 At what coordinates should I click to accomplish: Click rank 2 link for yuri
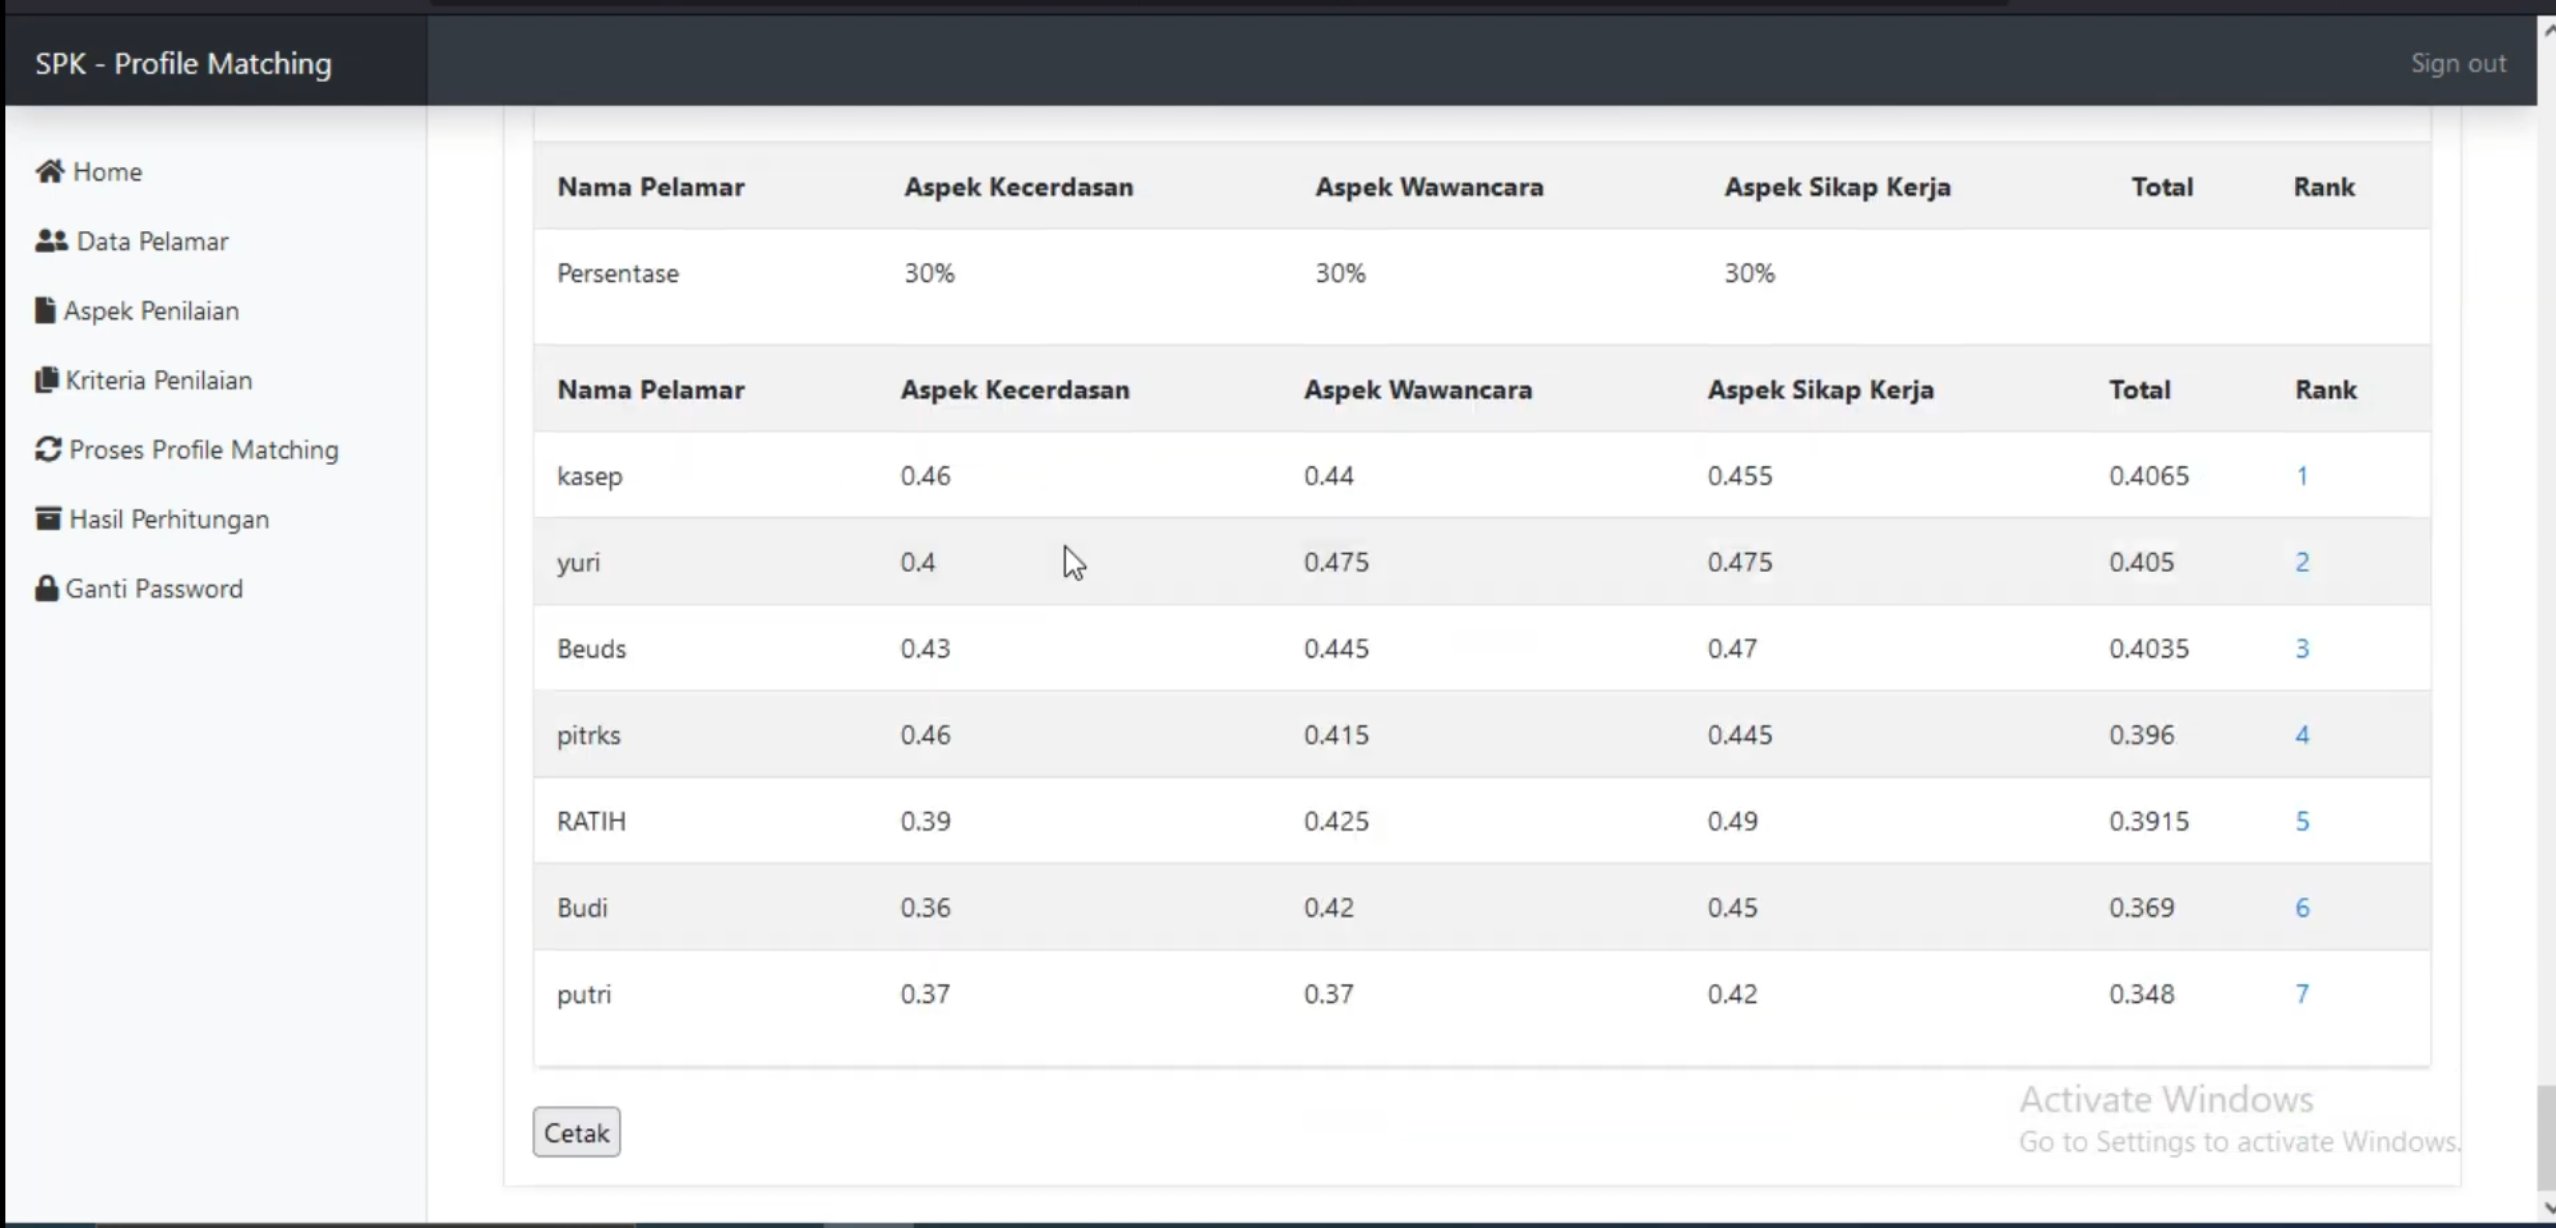point(2302,562)
